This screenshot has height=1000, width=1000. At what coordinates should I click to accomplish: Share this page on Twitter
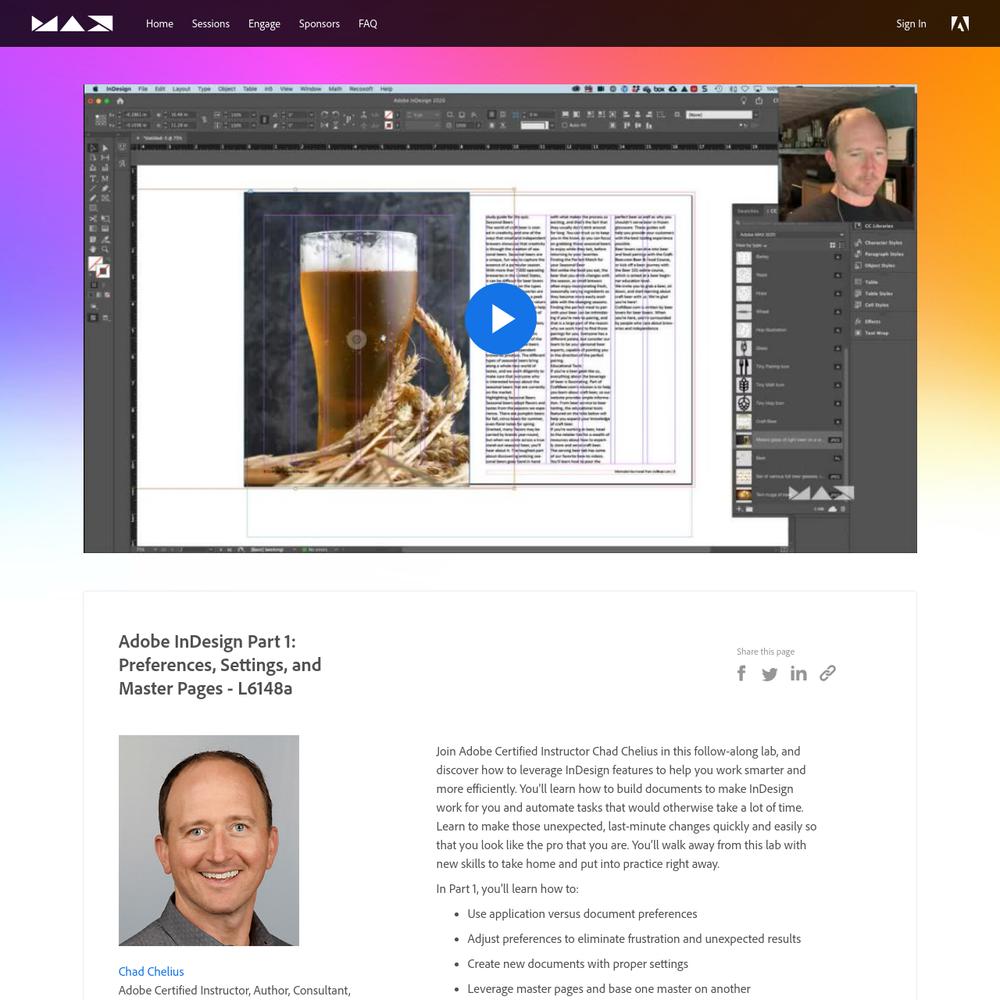[770, 674]
